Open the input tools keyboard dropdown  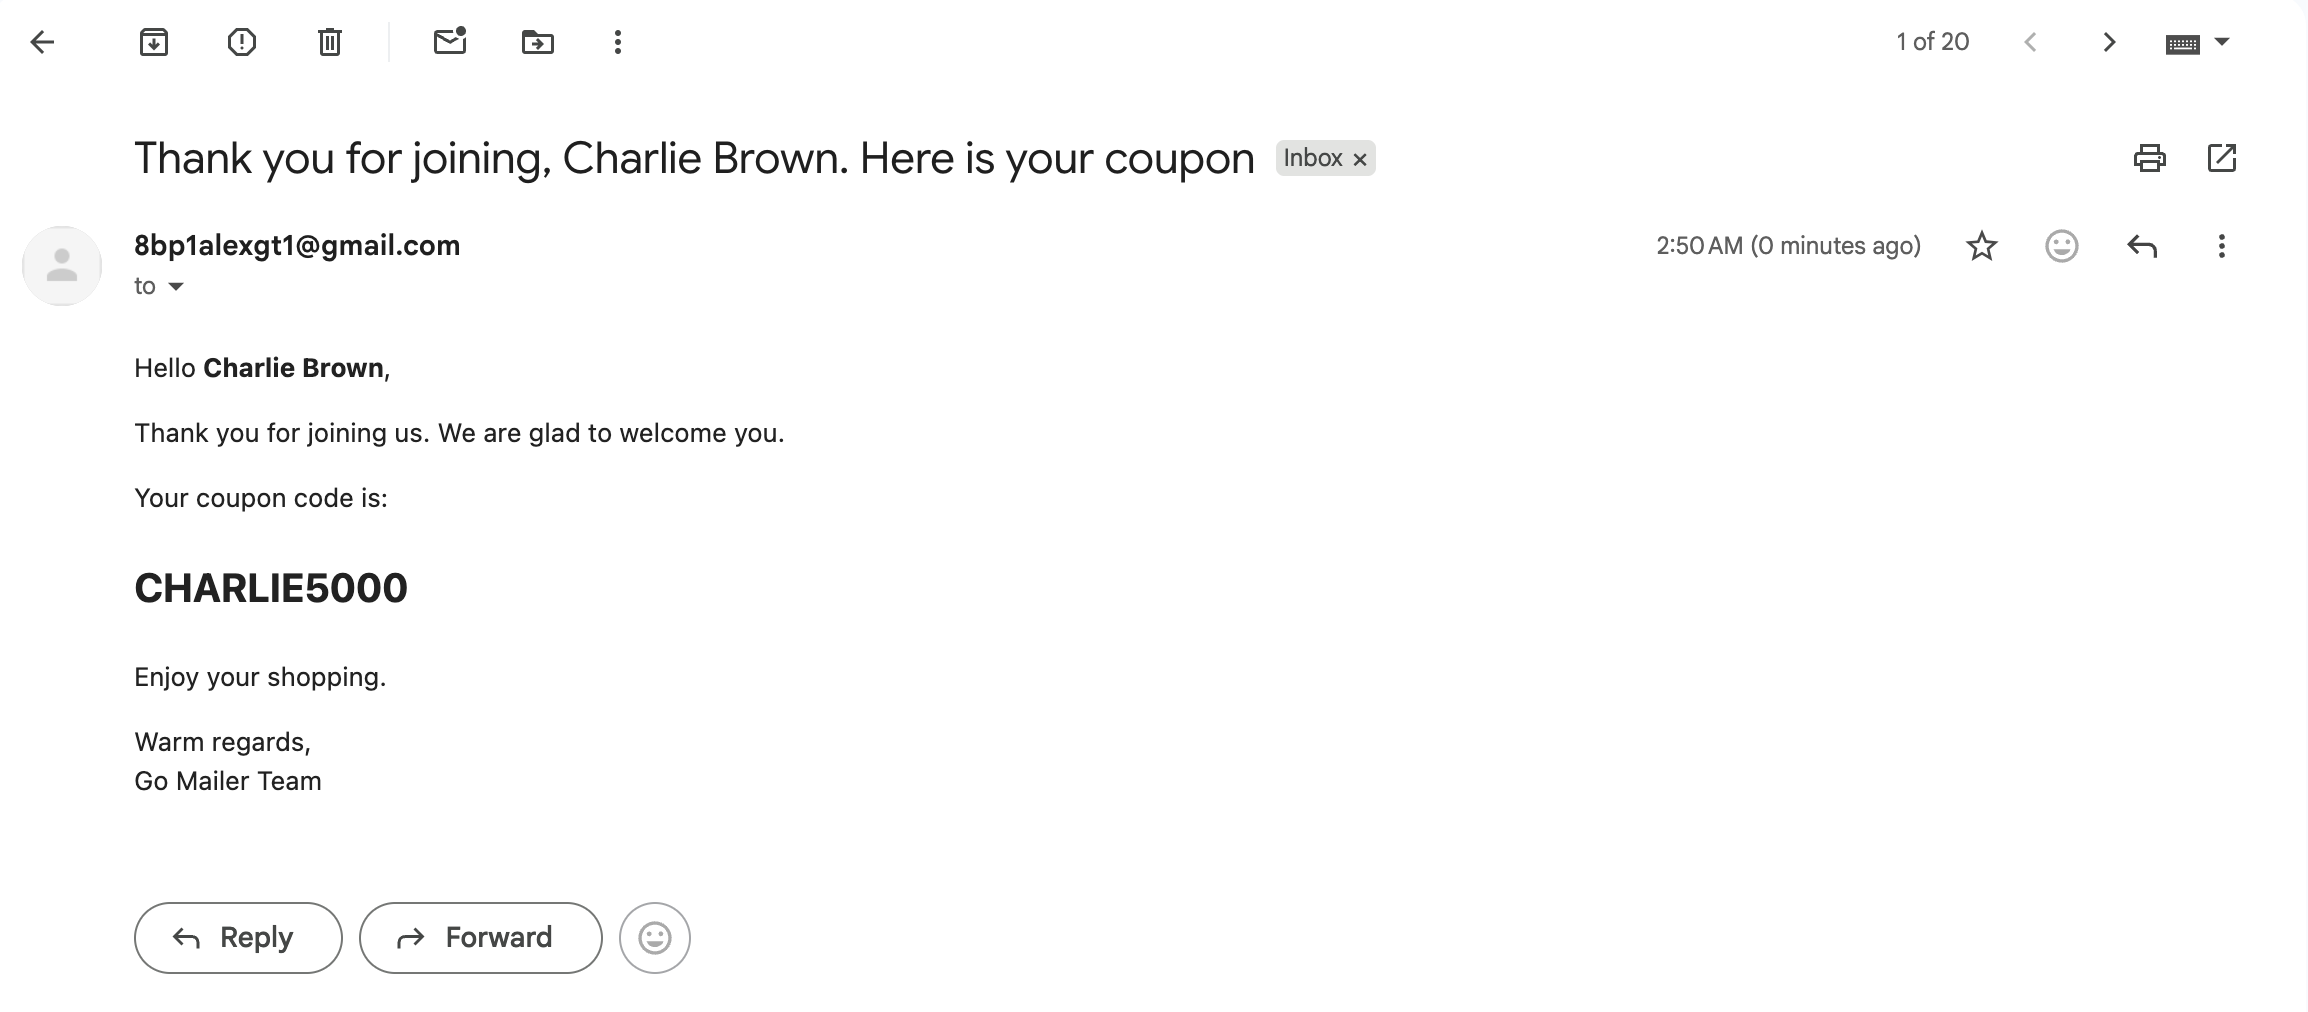tap(2222, 42)
